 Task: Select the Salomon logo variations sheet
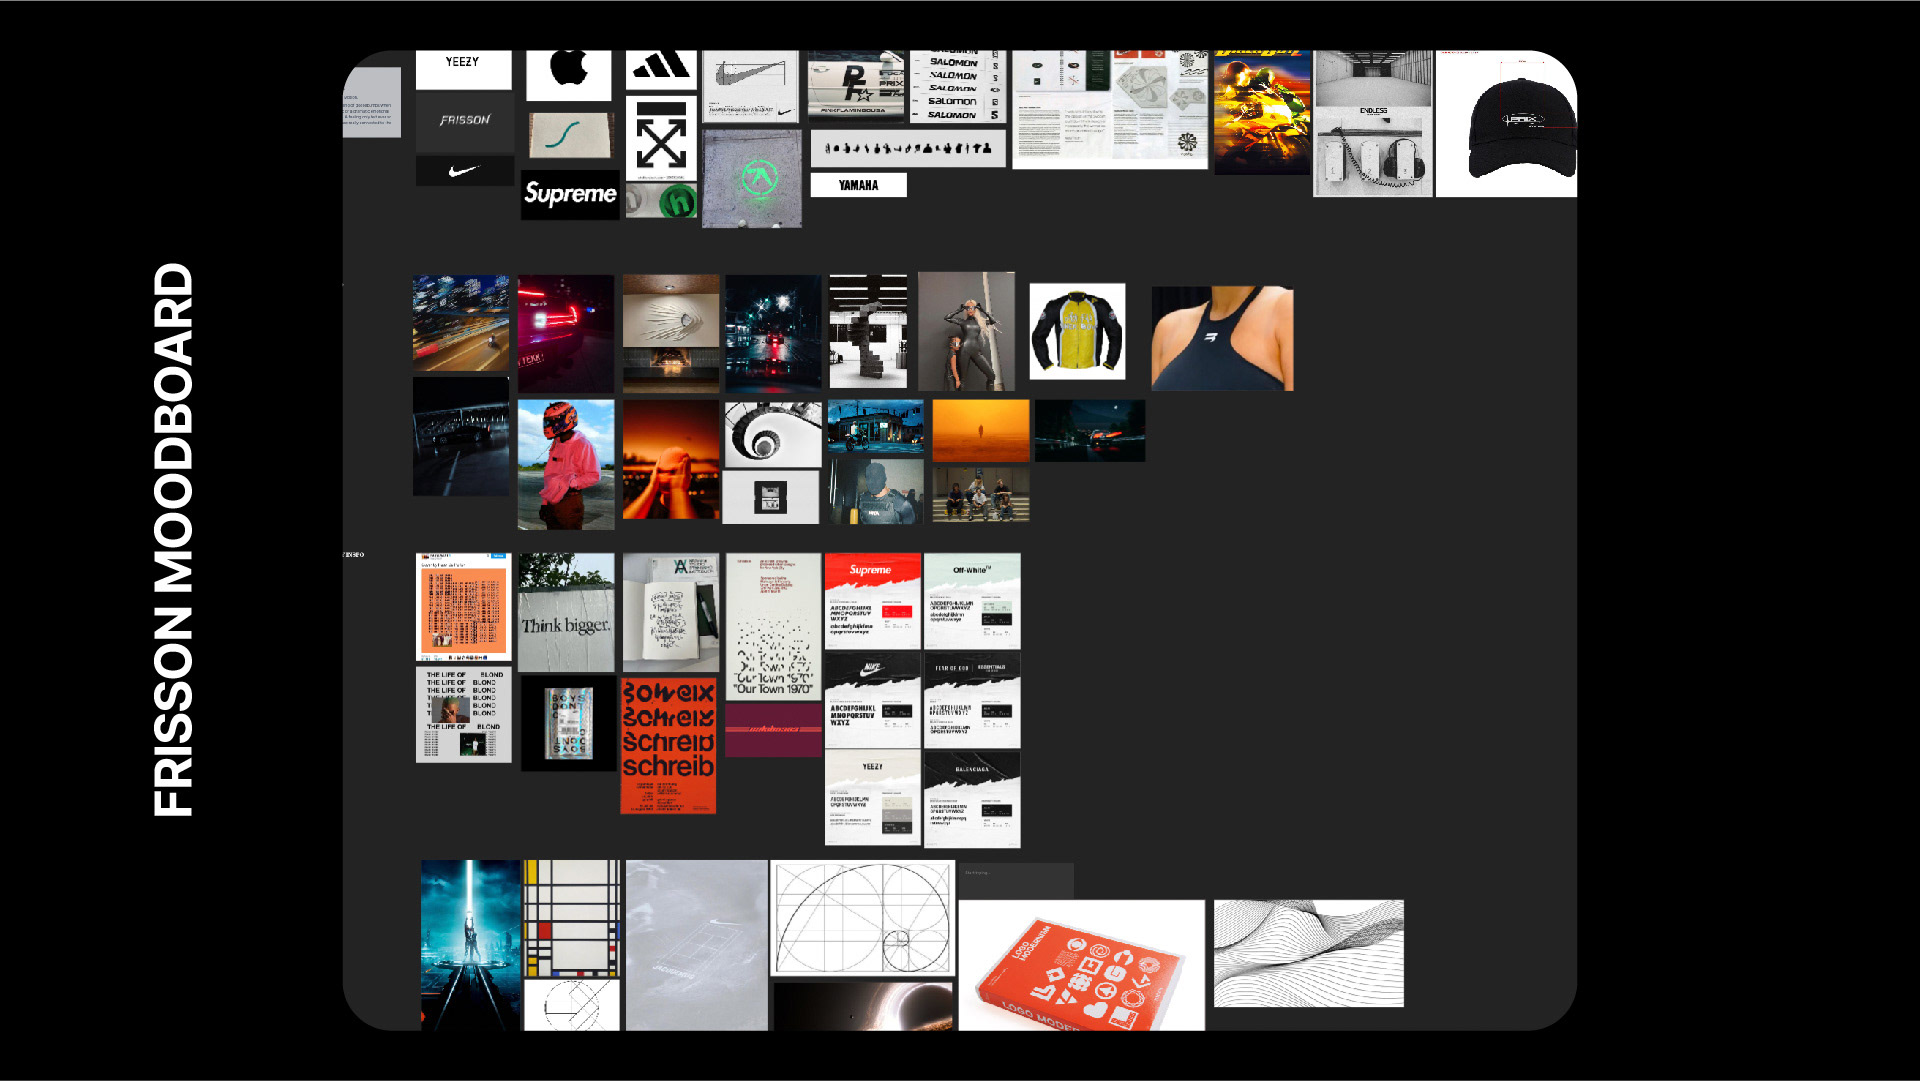coord(958,87)
